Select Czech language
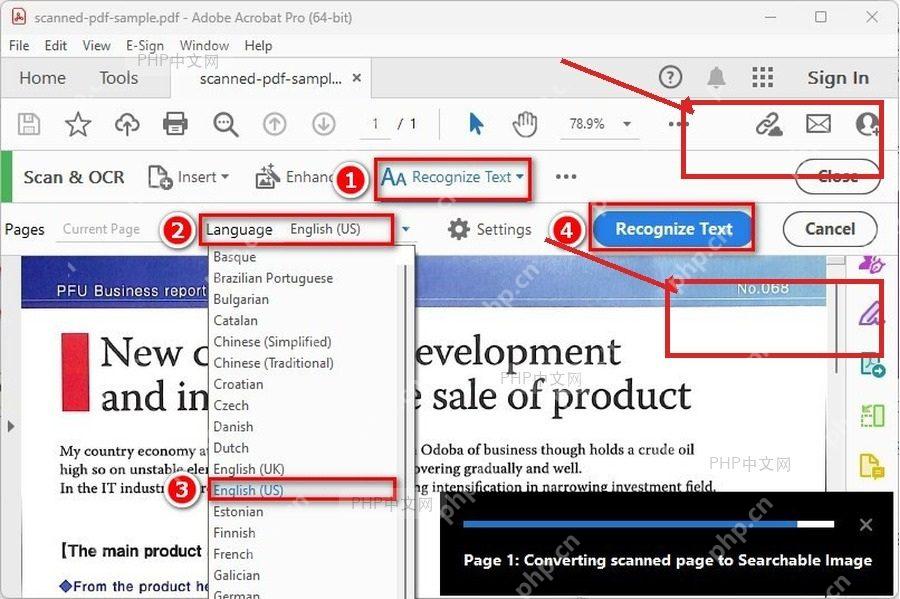 click(x=231, y=406)
